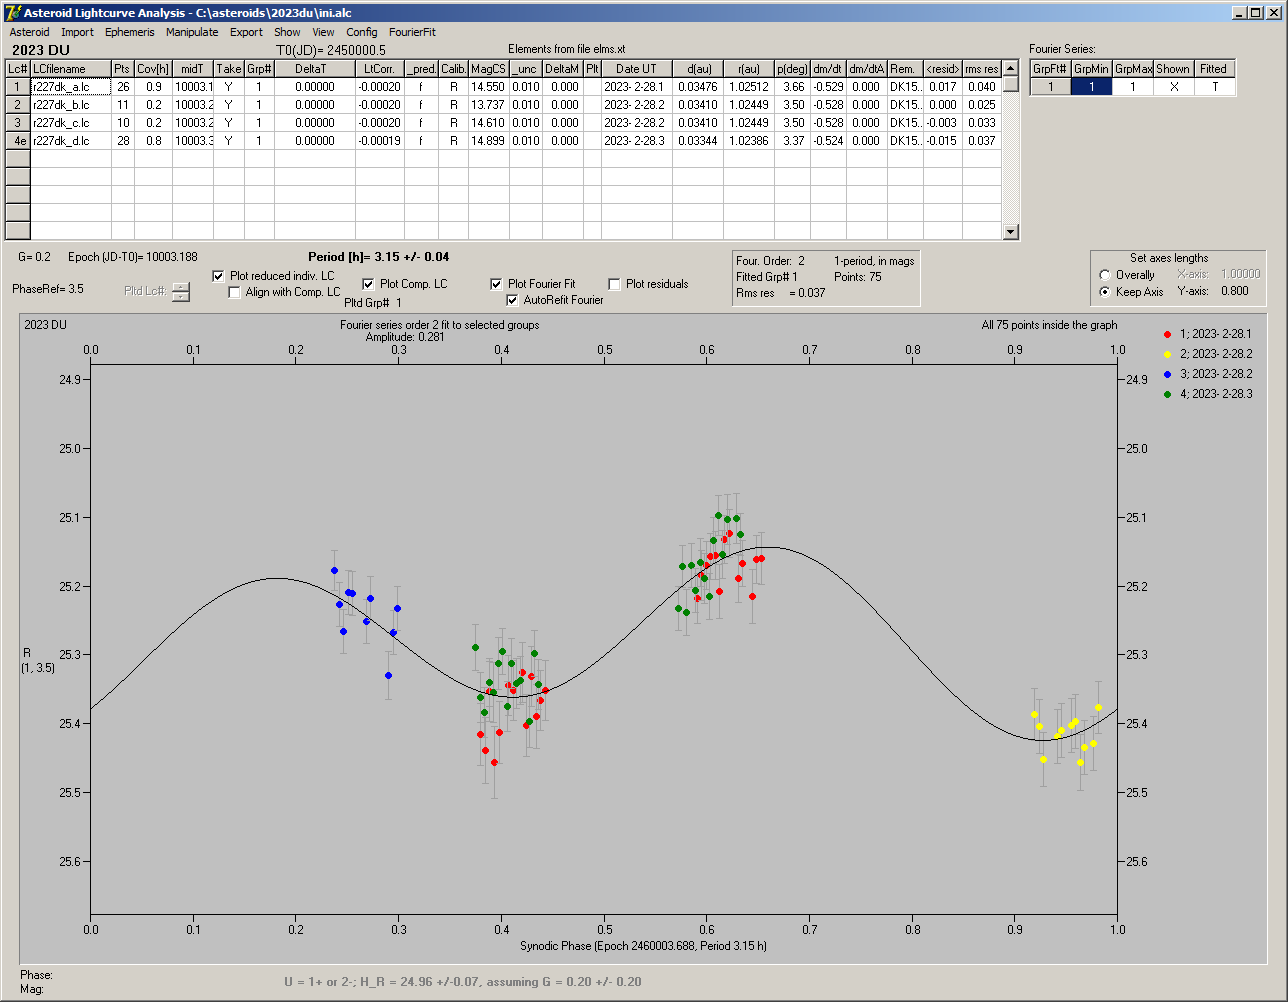Click the PhaseRef= 3.5 label
1288x1002 pixels.
pyautogui.click(x=48, y=289)
